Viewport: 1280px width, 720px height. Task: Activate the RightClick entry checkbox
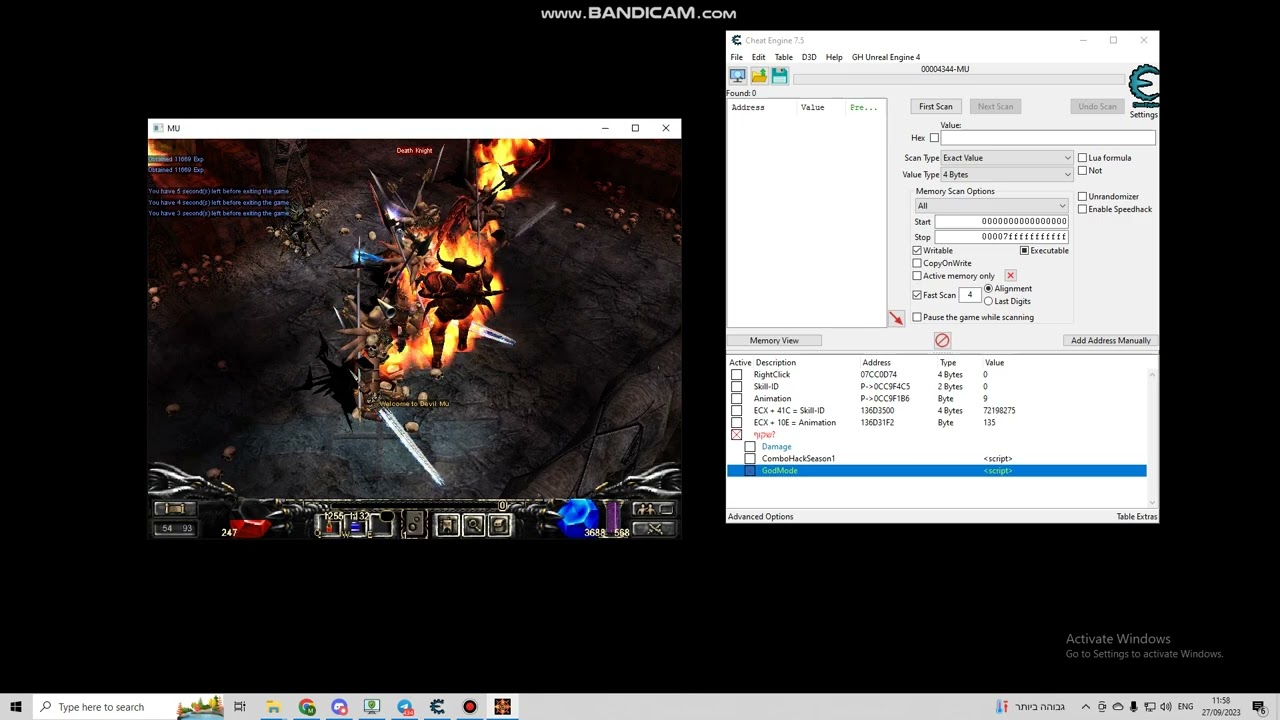click(x=737, y=375)
